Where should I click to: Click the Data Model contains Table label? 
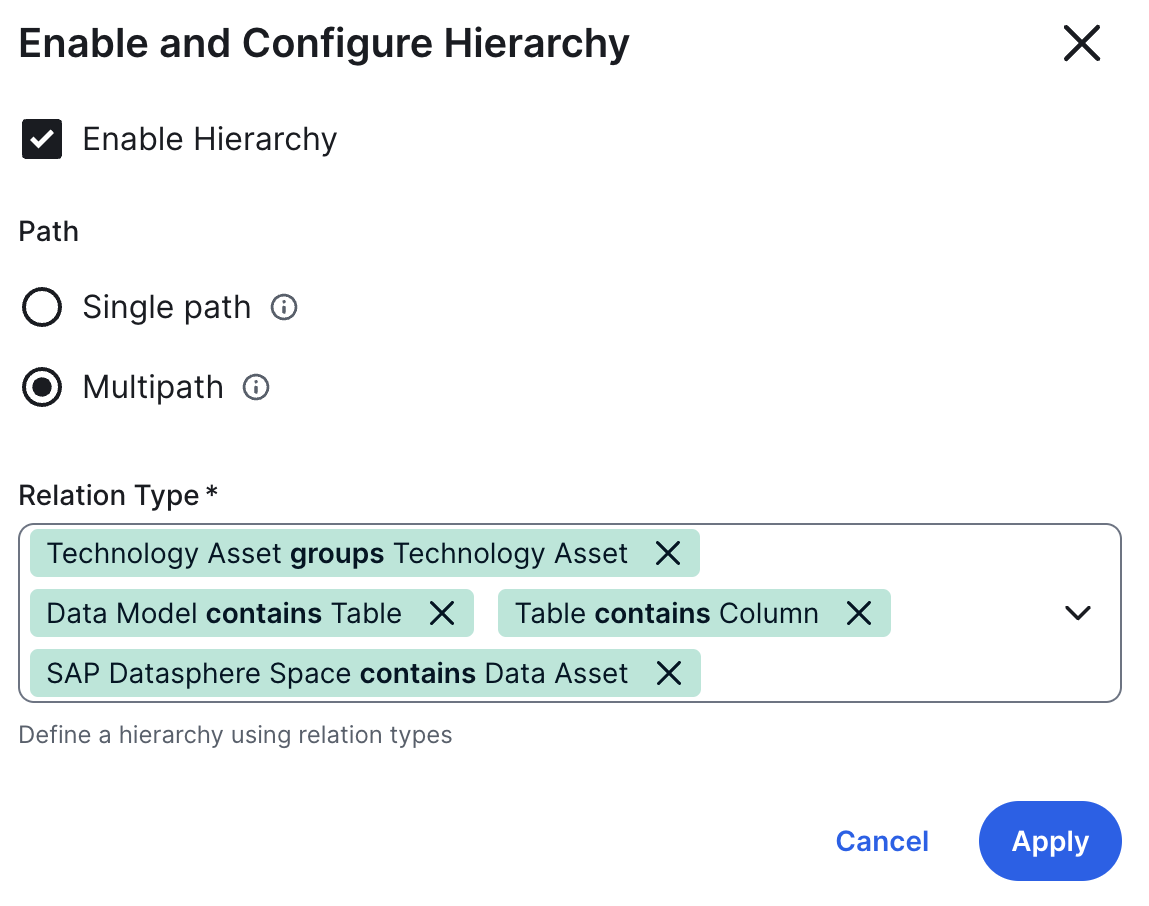[224, 613]
